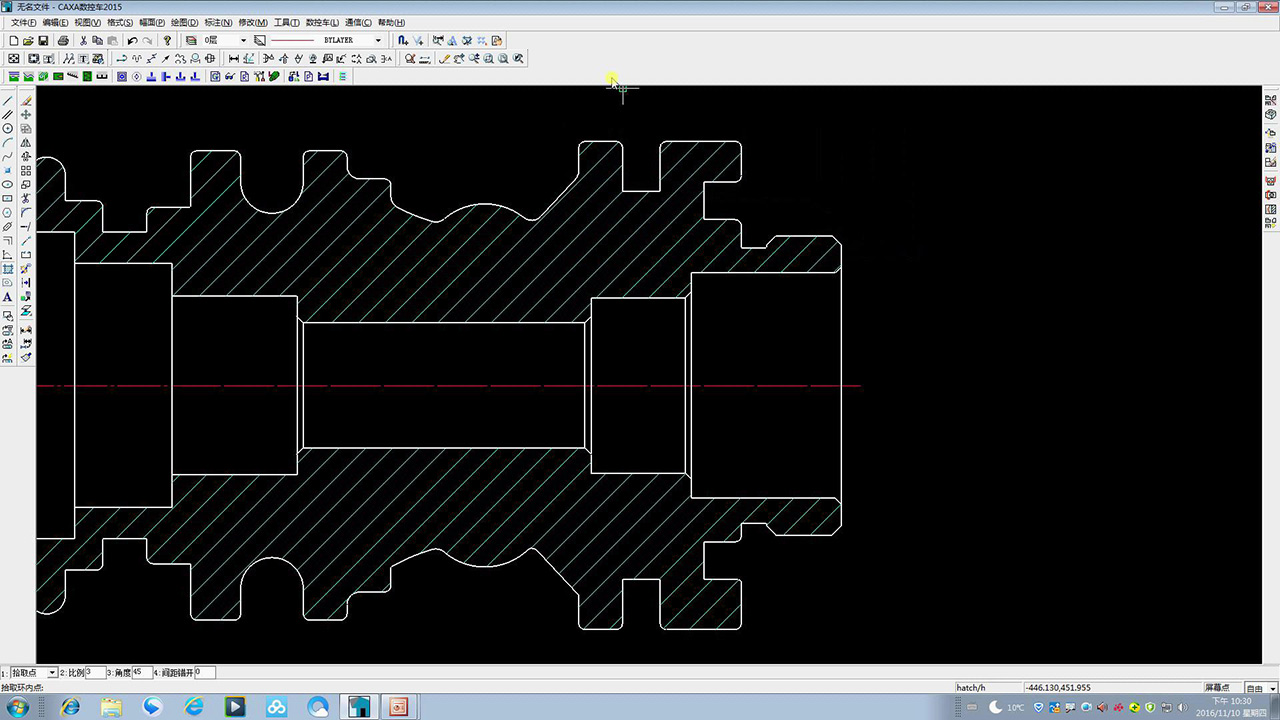Click the Windows Start button

click(x=17, y=707)
